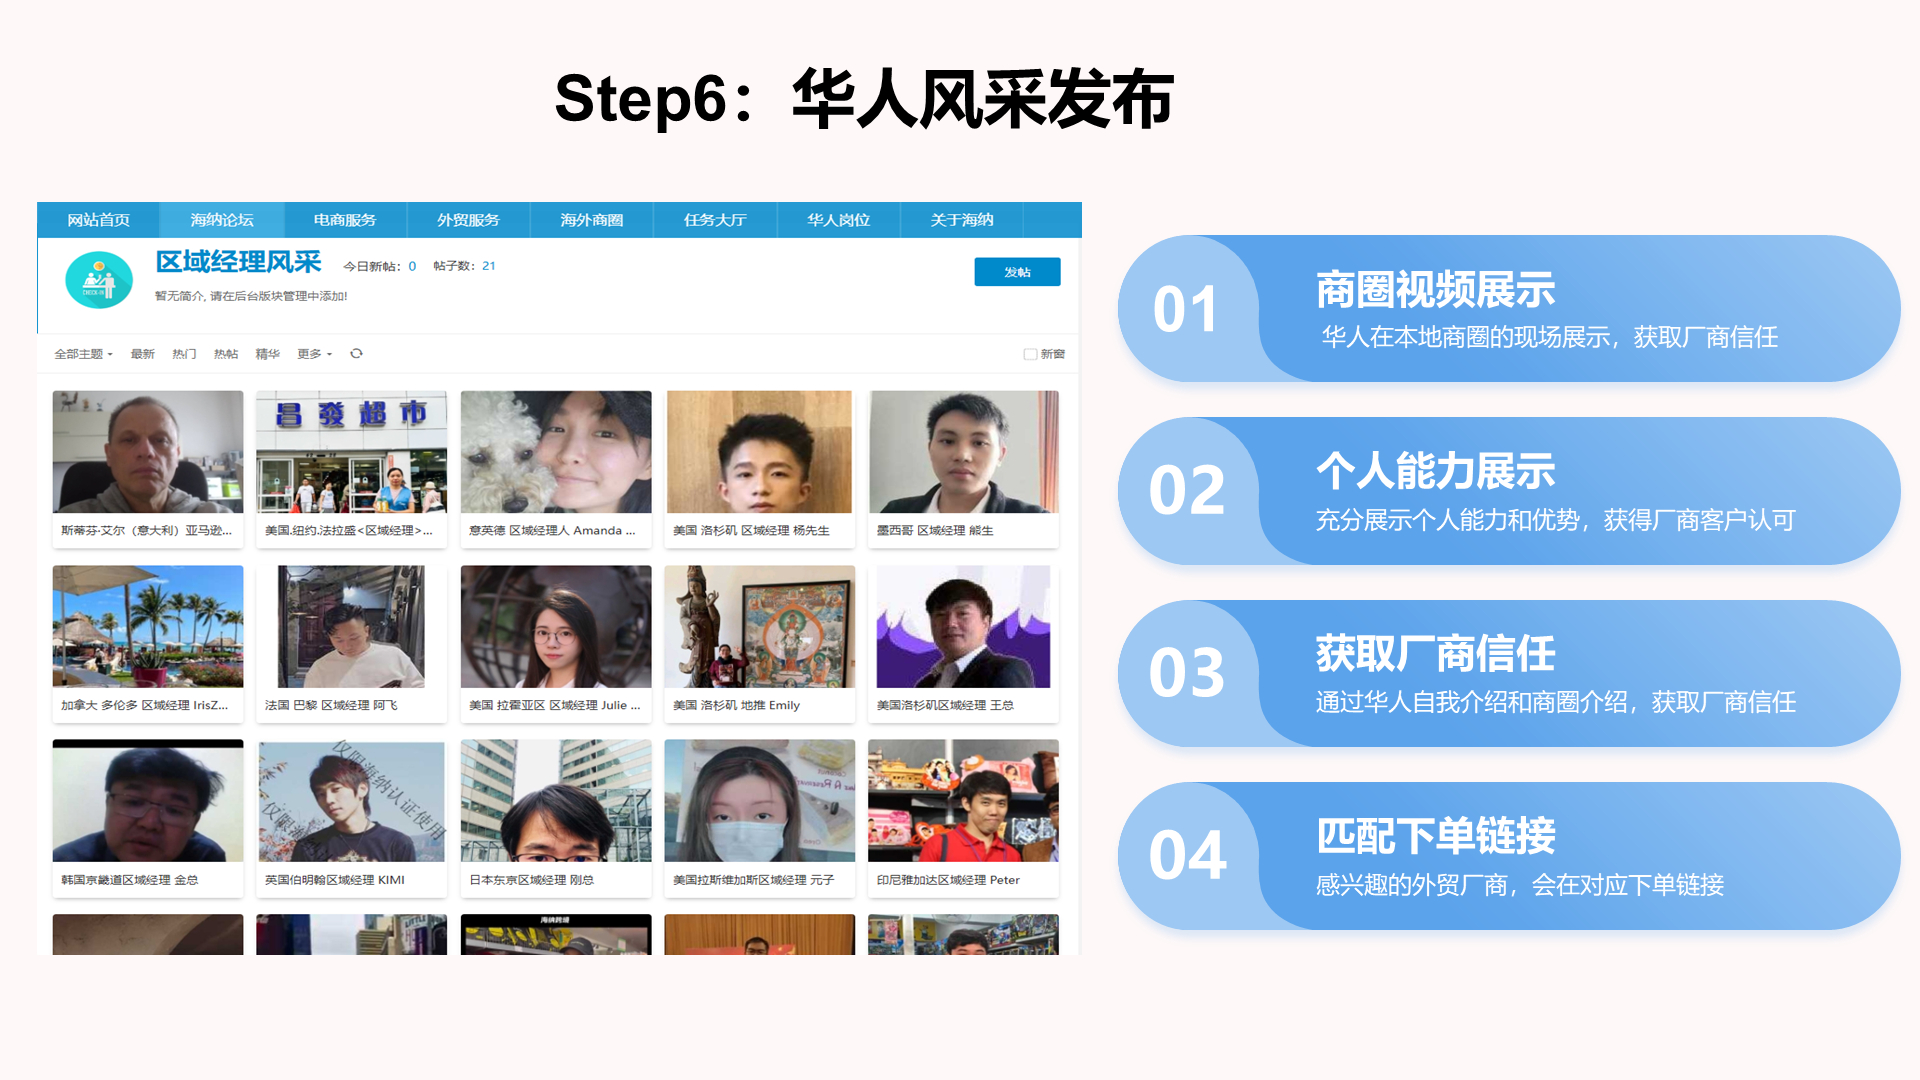Enable the 新窗 new window checkbox
The width and height of the screenshot is (1920, 1080).
click(1030, 354)
